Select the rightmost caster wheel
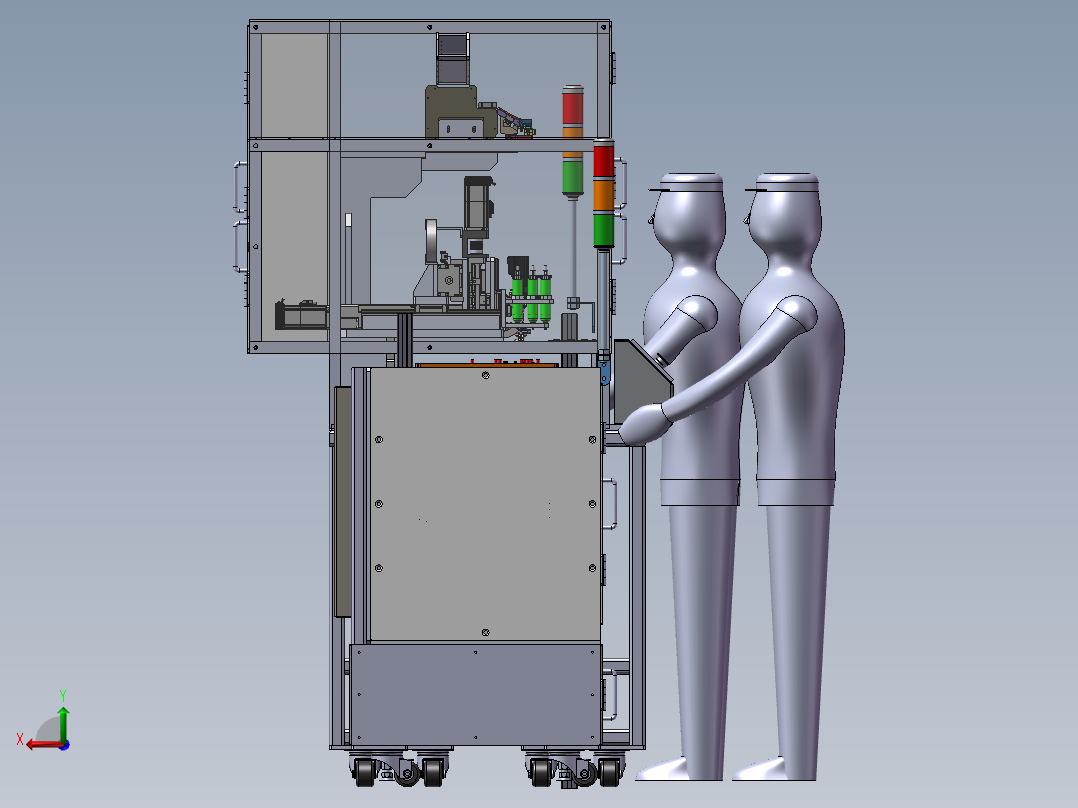 click(609, 772)
